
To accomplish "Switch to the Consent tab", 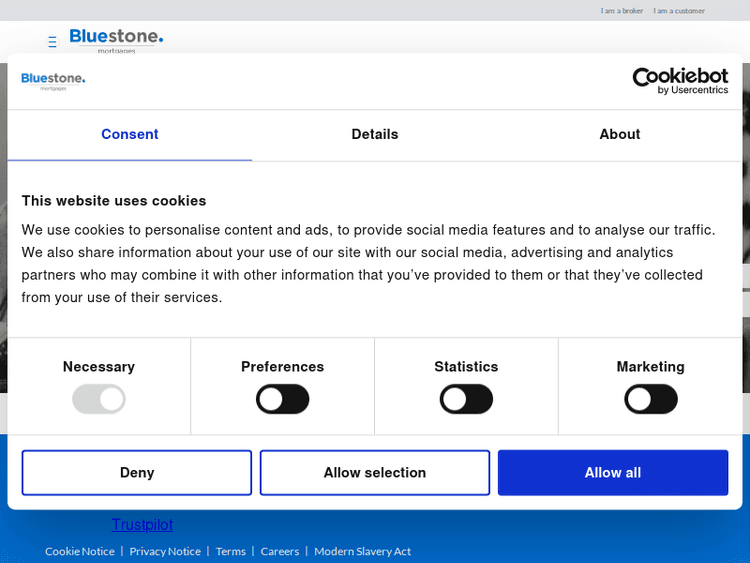I will click(130, 134).
